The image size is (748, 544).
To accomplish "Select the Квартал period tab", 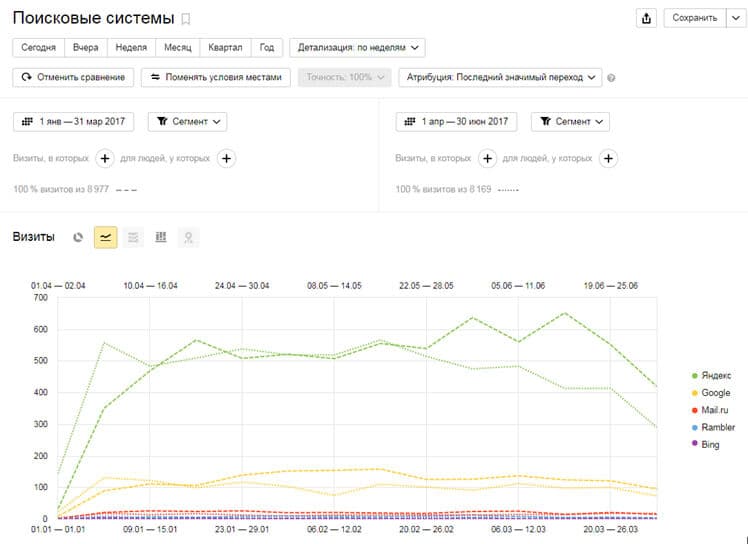I will (x=225, y=48).
